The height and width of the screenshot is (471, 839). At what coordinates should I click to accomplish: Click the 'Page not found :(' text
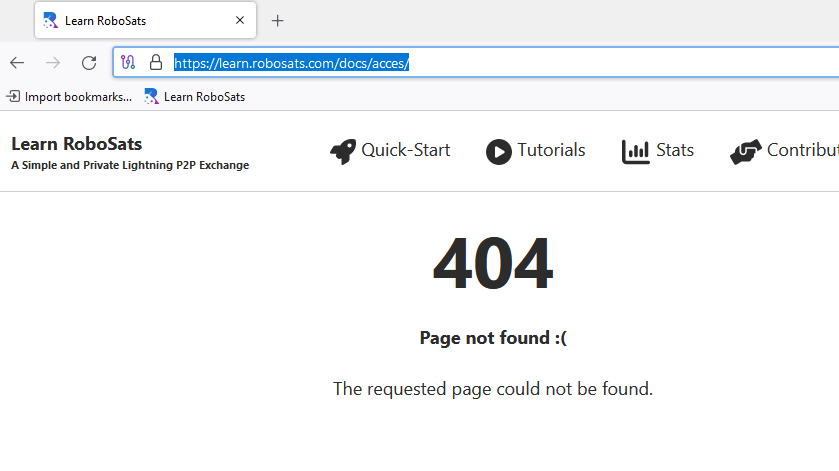(x=493, y=338)
